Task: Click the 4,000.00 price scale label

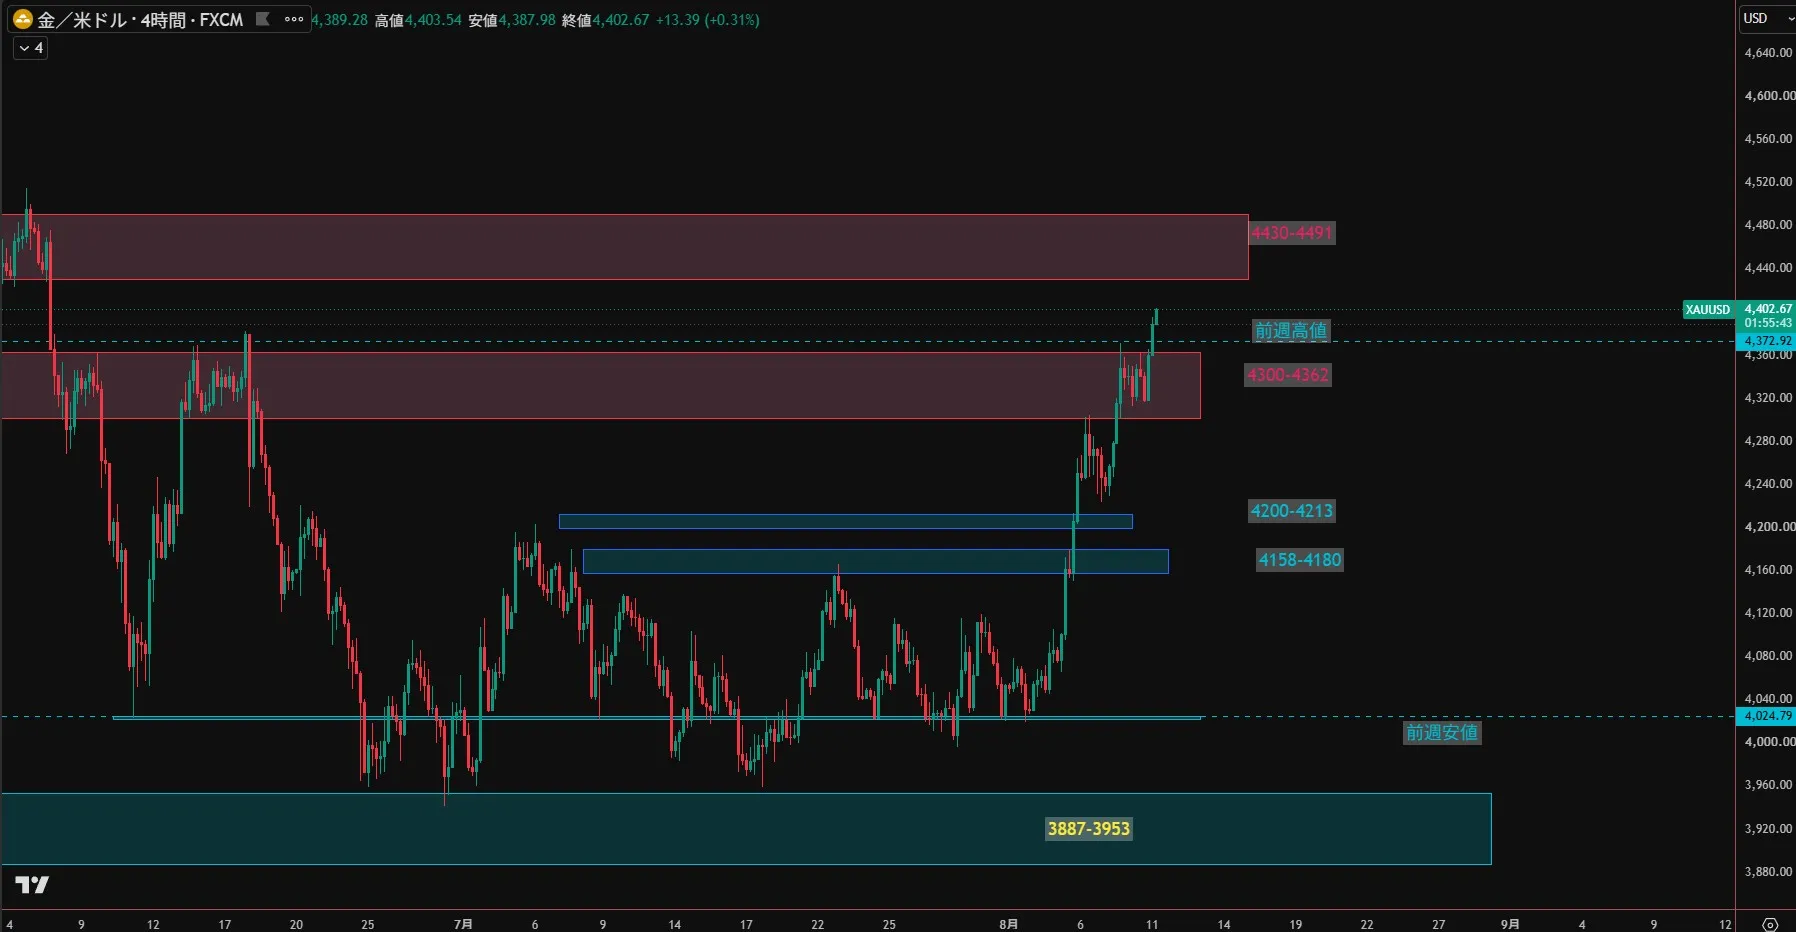Action: click(1768, 742)
